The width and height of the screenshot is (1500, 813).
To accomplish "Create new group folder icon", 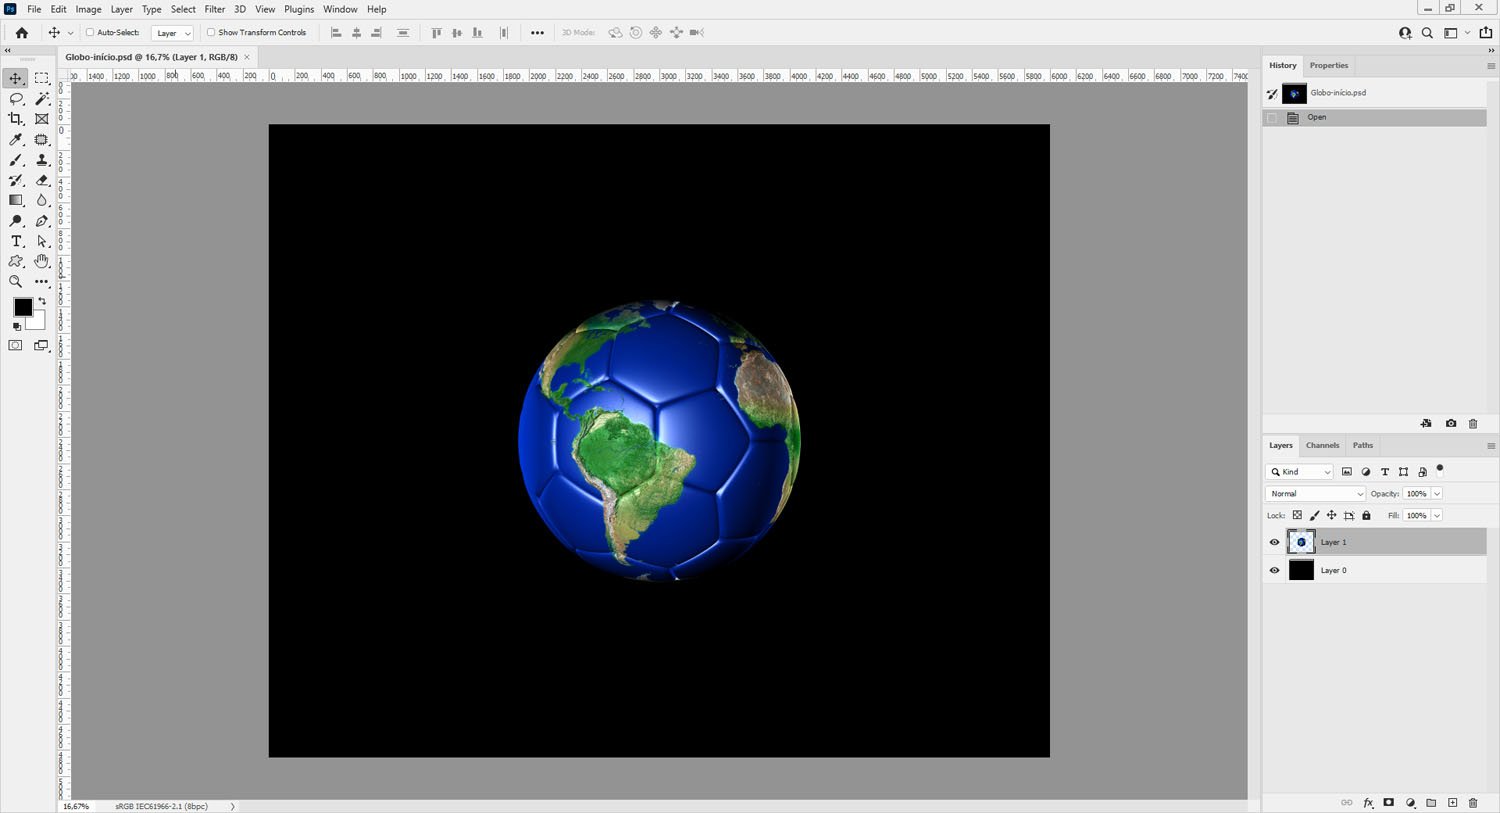I will point(1431,803).
